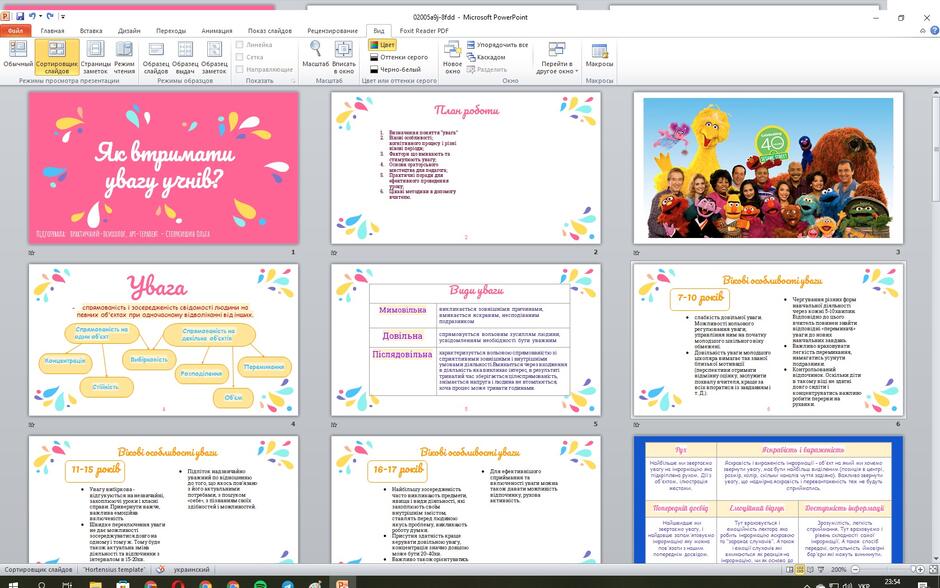
Task: Click the Windows Start button
Action: [x=13, y=584]
